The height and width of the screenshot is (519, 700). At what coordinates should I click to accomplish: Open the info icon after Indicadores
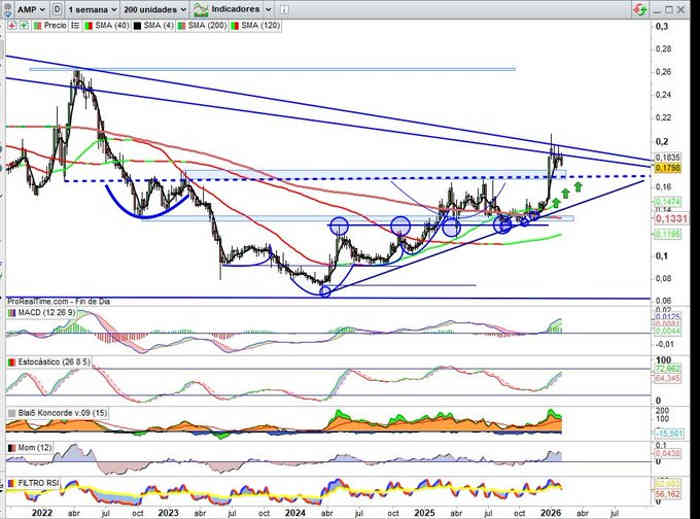[283, 8]
